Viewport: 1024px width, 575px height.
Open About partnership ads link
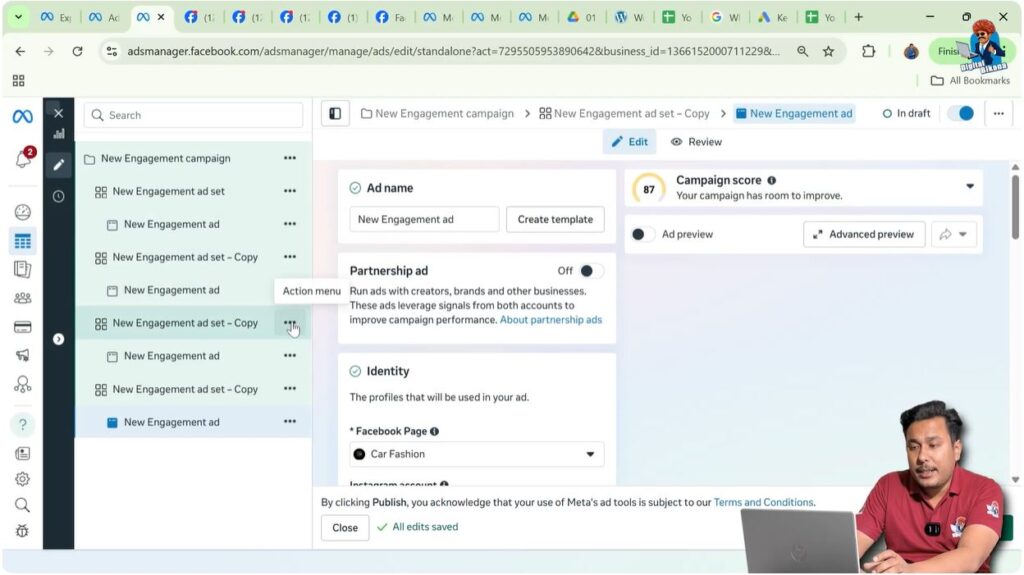tap(551, 320)
